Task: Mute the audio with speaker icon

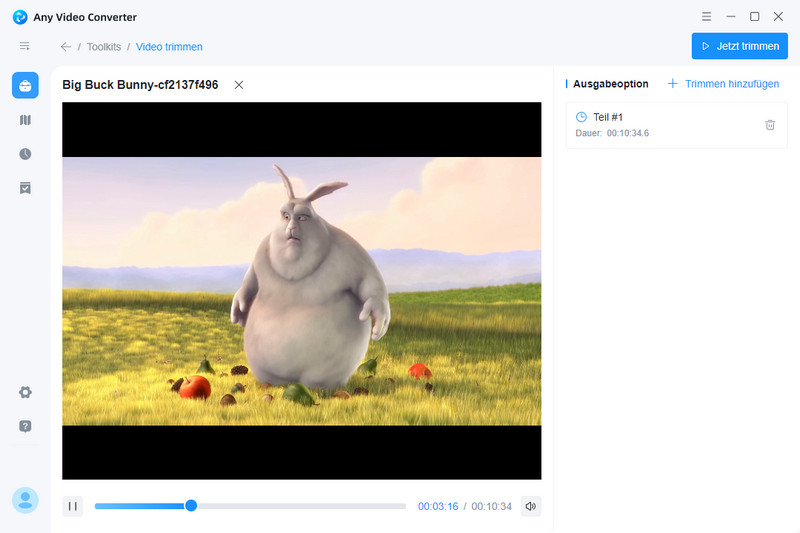Action: pos(531,506)
